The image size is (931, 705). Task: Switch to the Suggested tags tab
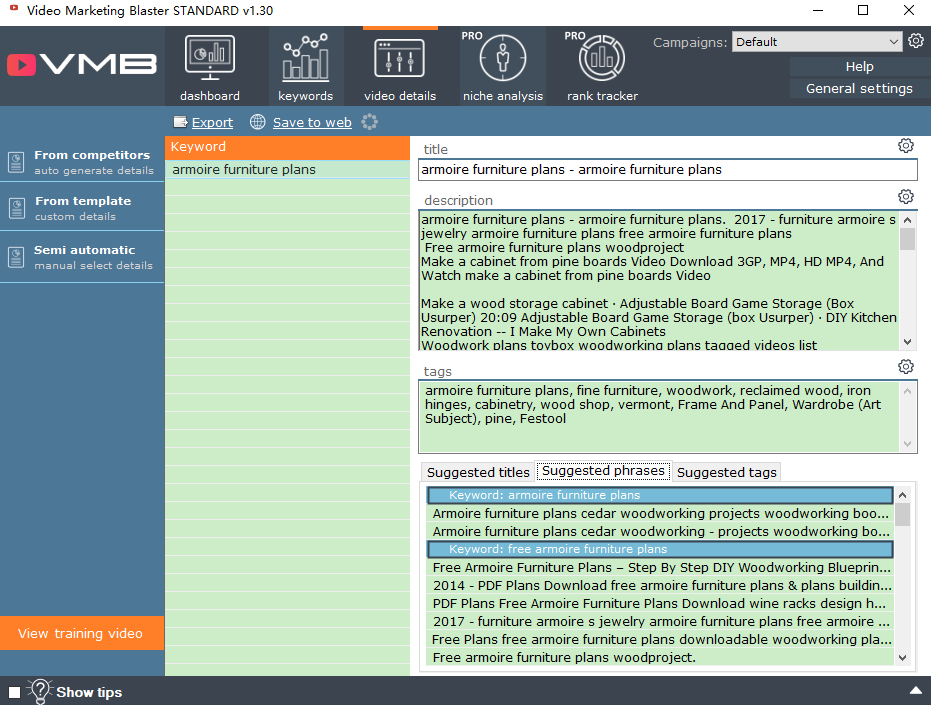click(x=726, y=472)
